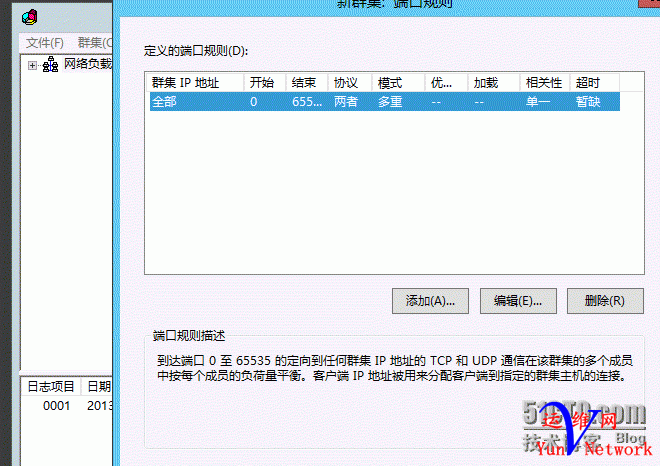Click the 添加(A)... button
The image size is (660, 466).
coord(430,301)
